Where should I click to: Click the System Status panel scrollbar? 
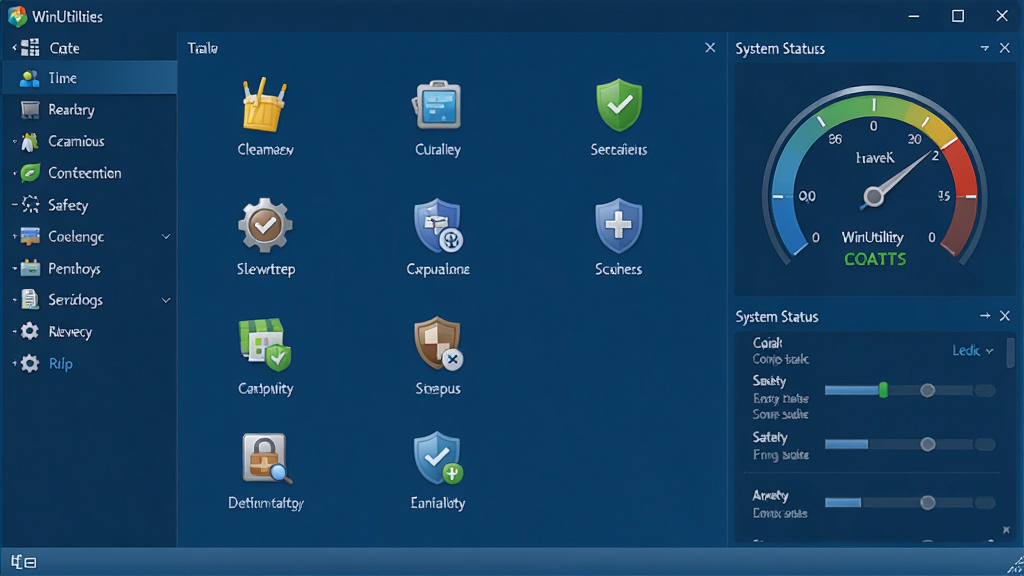pos(1010,353)
